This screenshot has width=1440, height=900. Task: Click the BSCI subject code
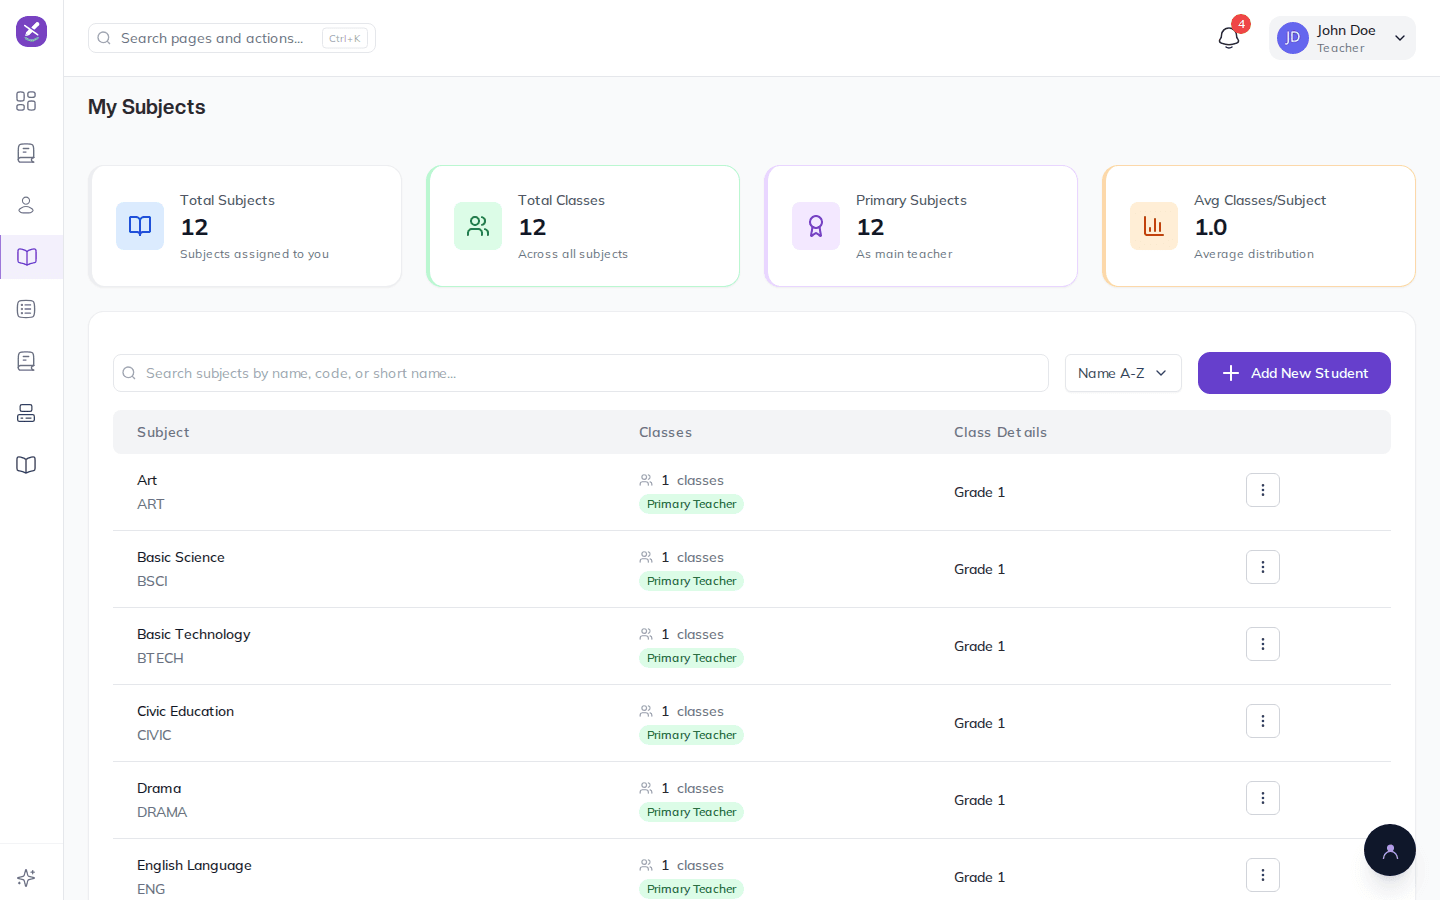[152, 581]
